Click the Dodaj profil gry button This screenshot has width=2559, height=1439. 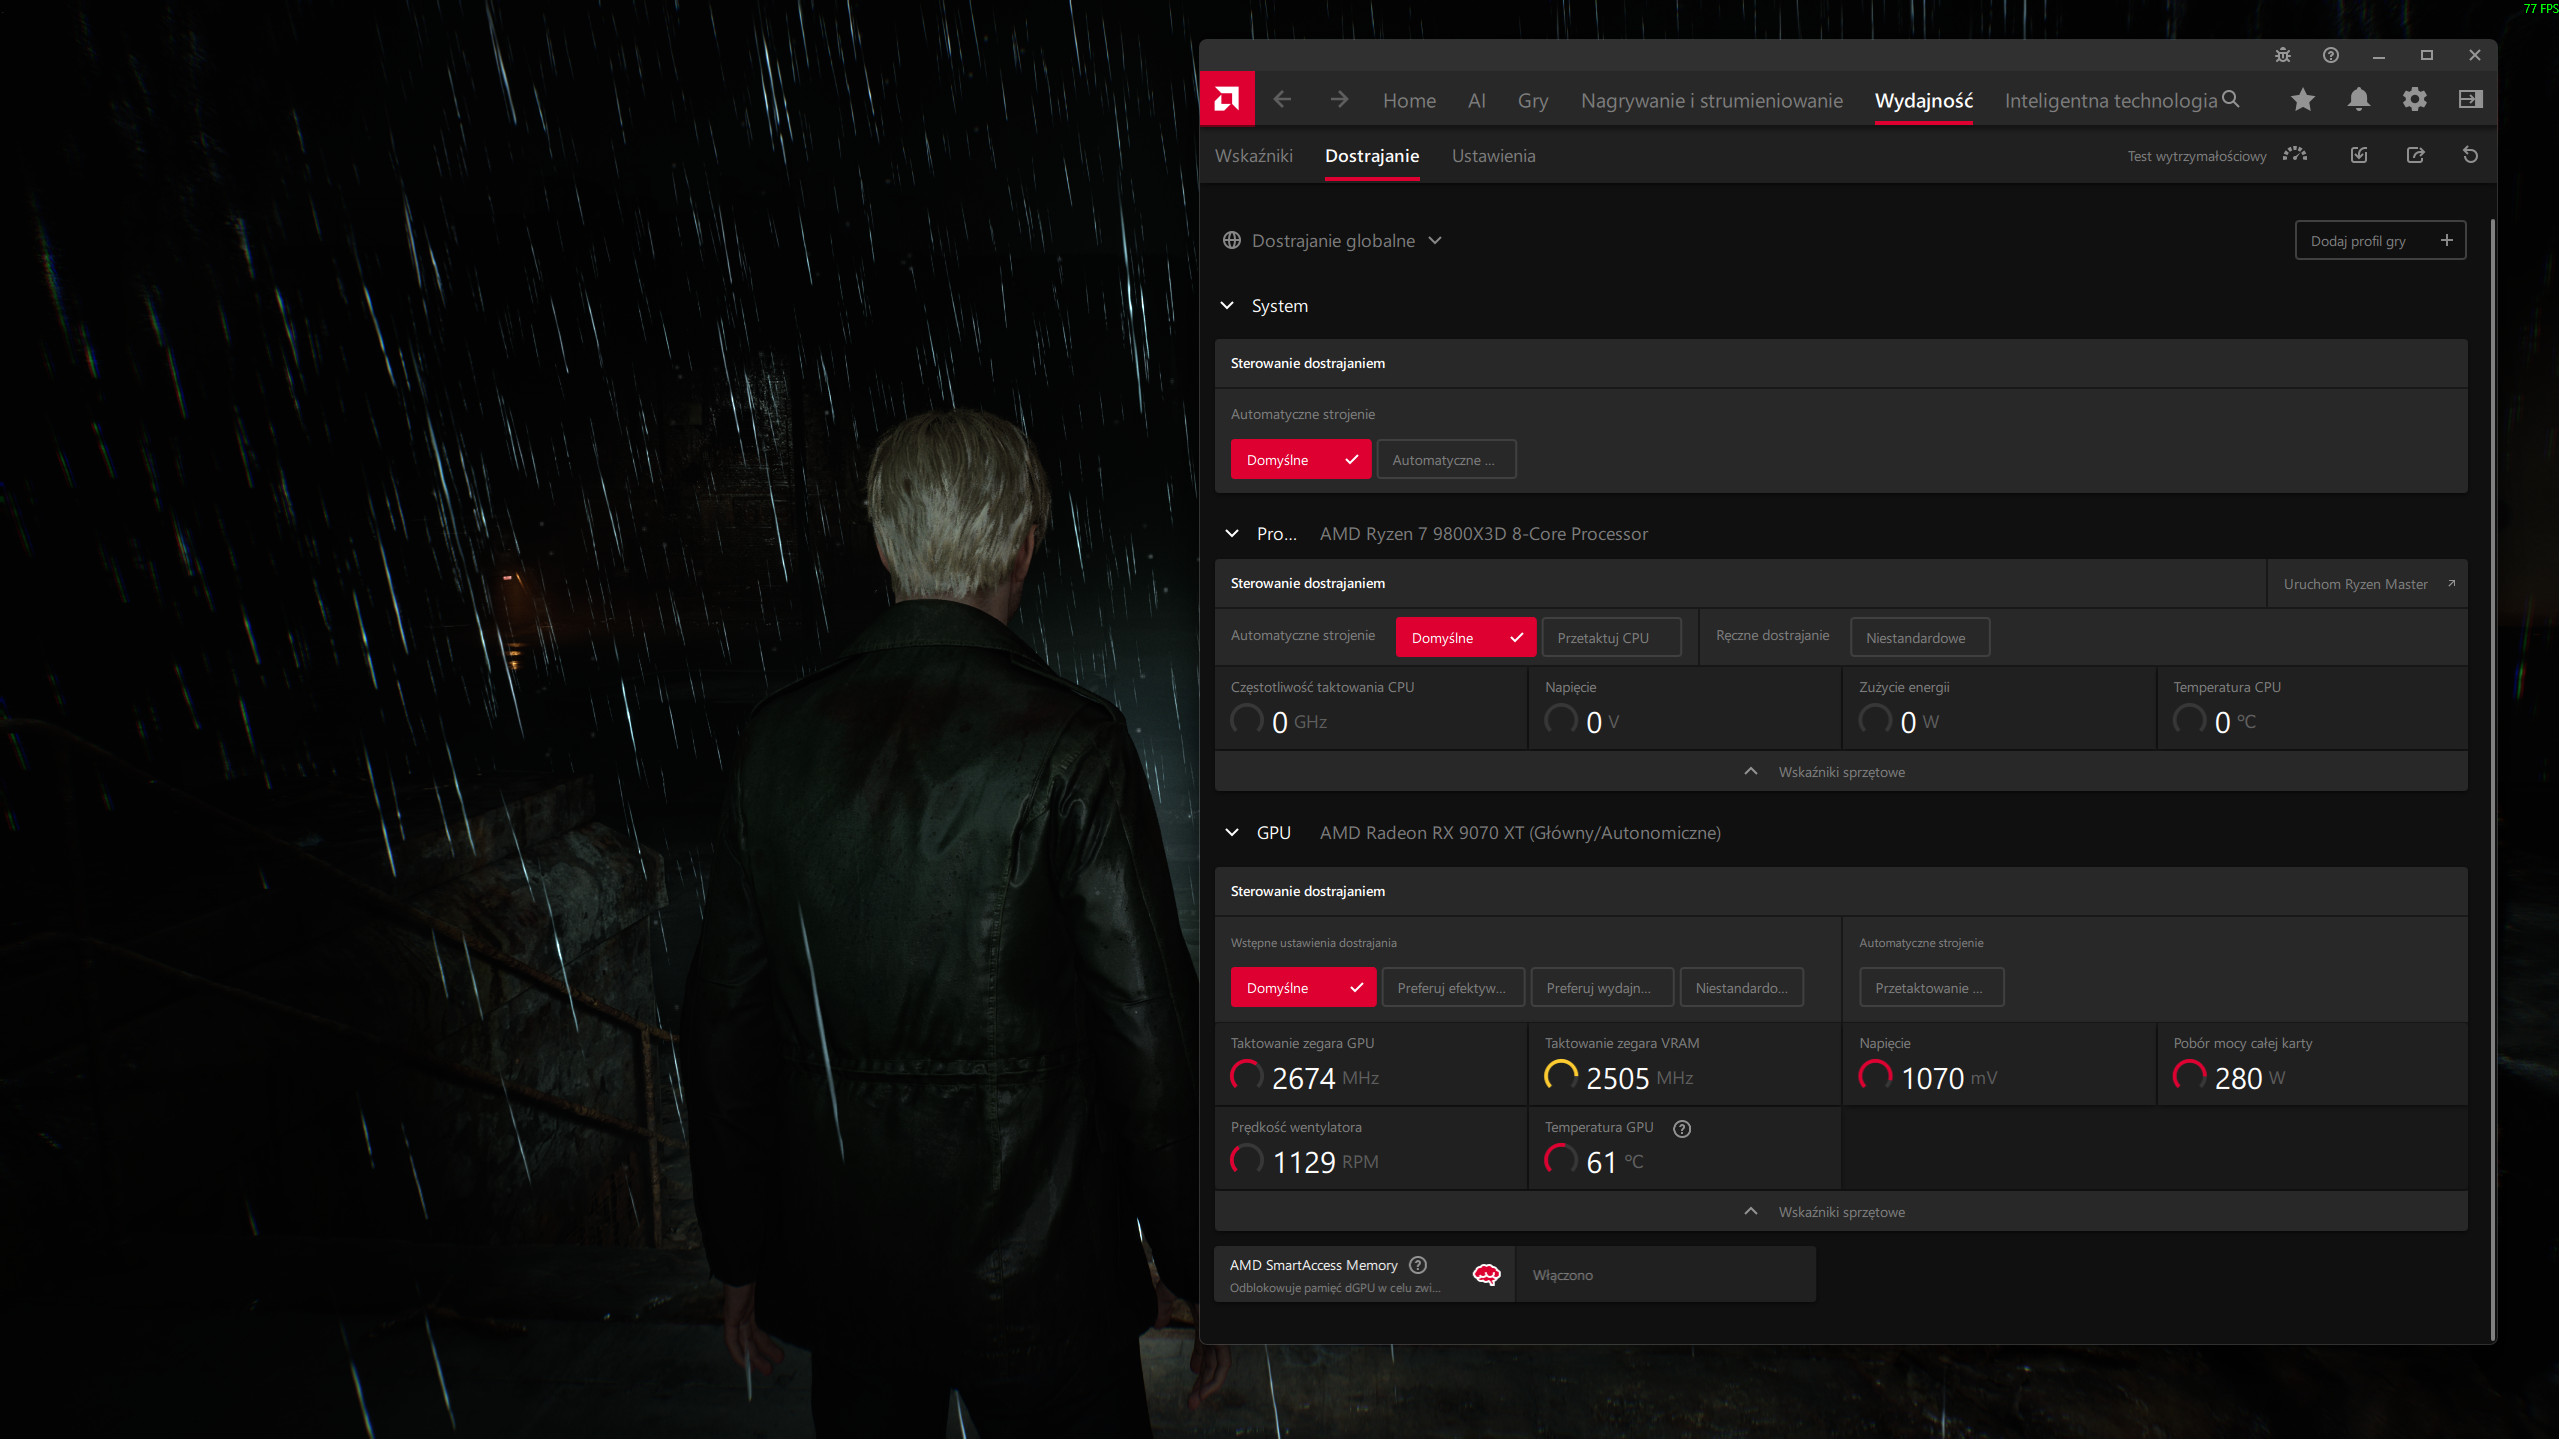pyautogui.click(x=2380, y=241)
